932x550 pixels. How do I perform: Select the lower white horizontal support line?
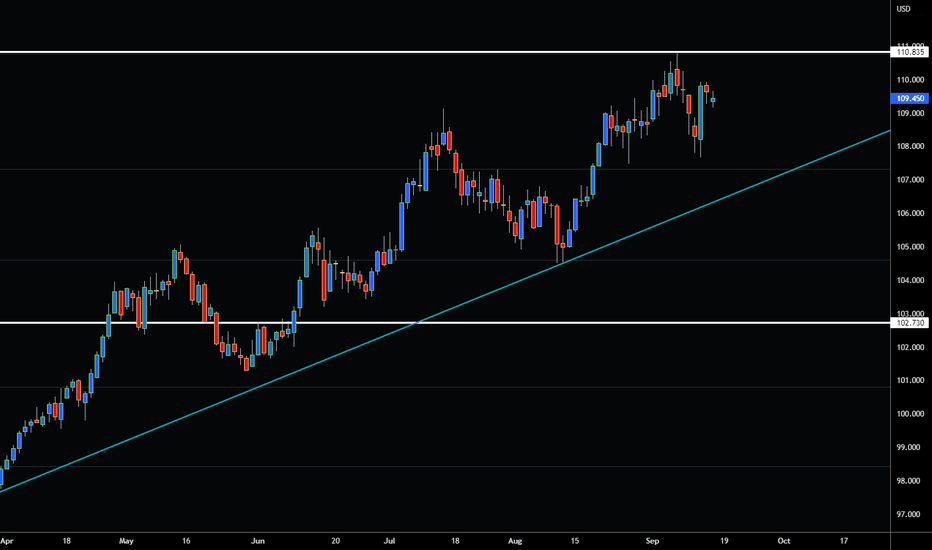[445, 323]
